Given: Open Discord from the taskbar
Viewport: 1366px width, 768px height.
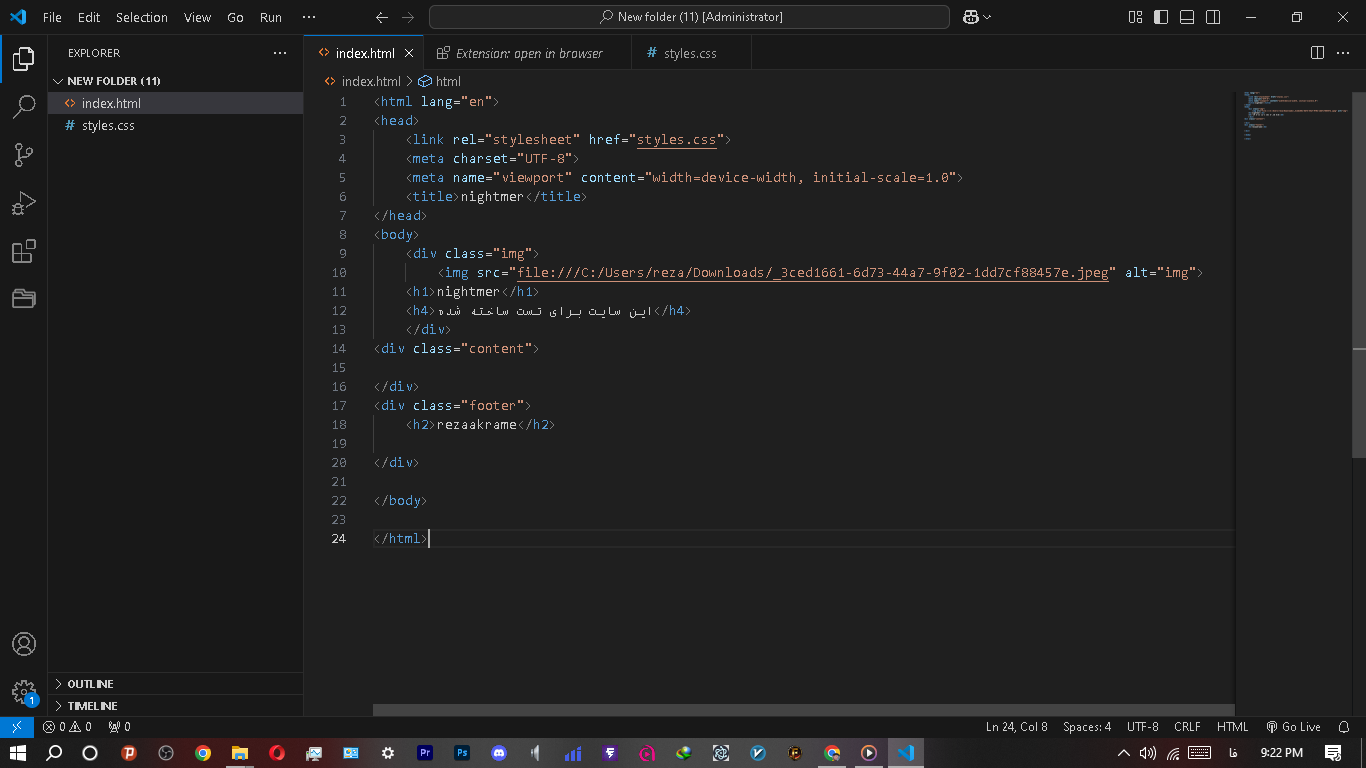Looking at the screenshot, I should (500, 753).
